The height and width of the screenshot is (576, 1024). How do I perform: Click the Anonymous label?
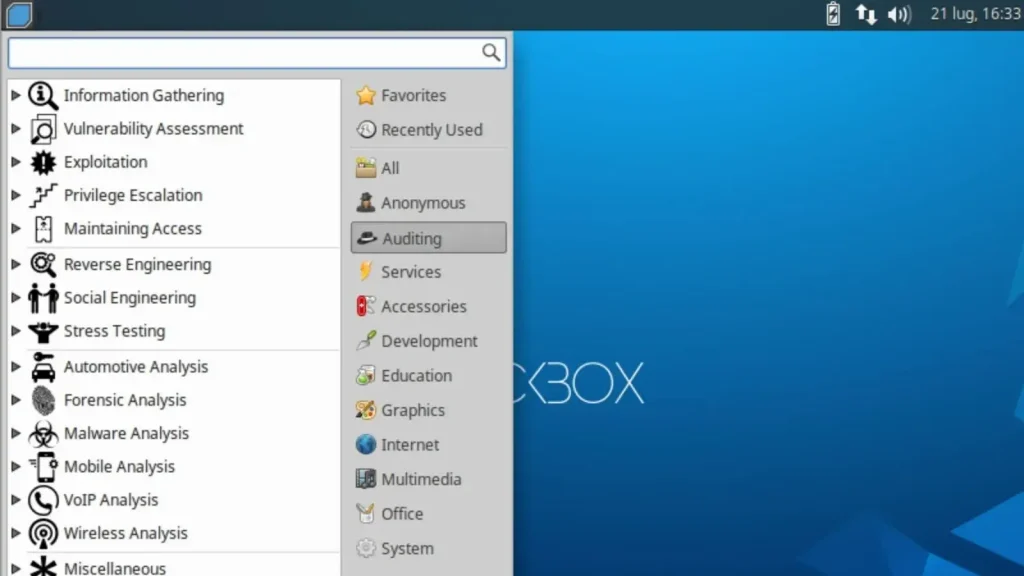[x=423, y=203]
